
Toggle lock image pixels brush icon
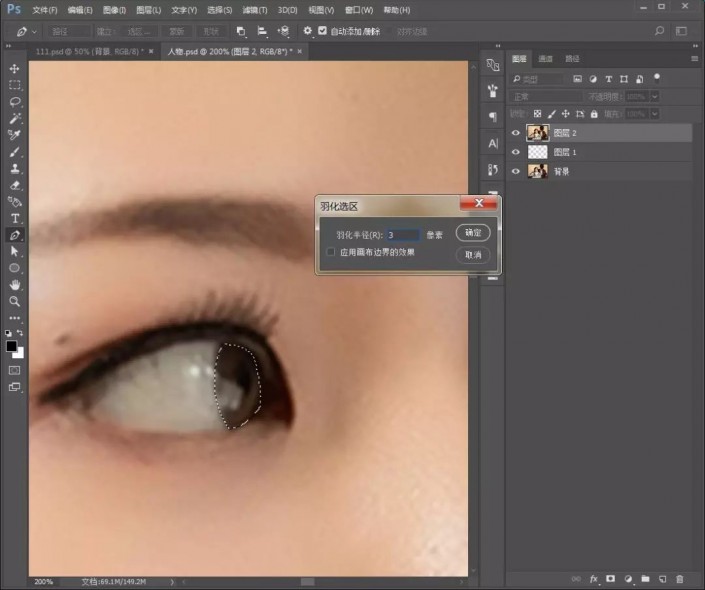pos(552,114)
